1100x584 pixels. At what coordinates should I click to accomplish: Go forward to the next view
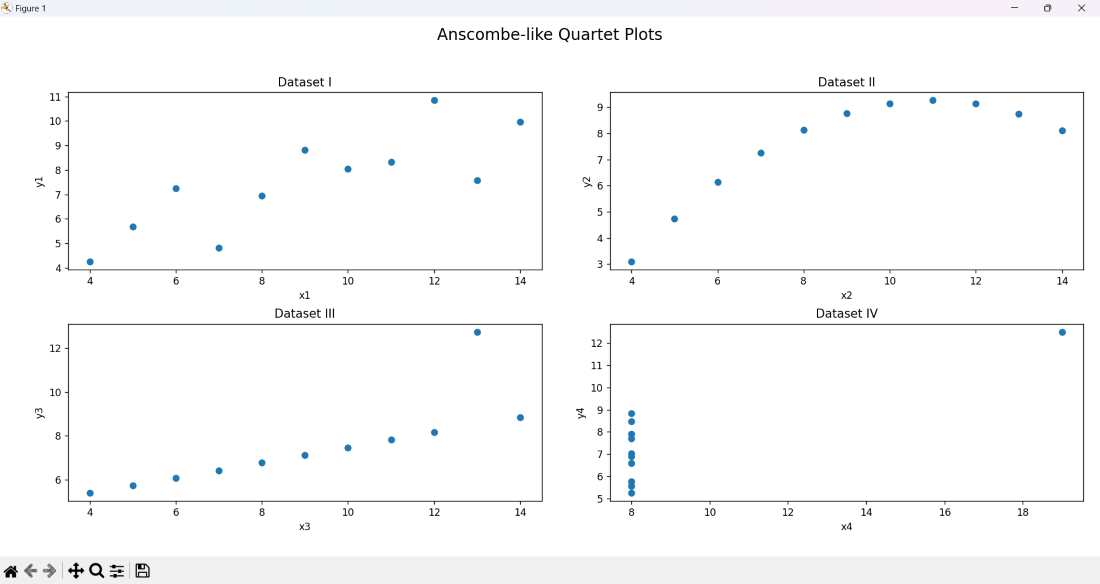click(x=49, y=571)
